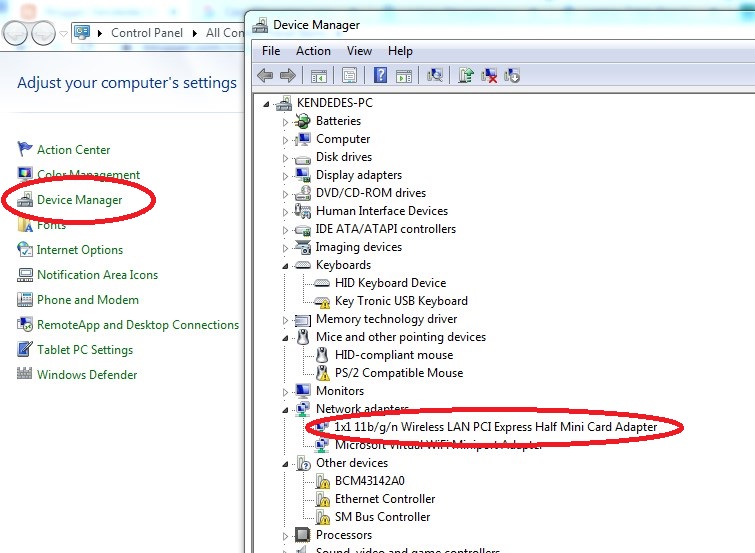Select Ethernet Controller under Other devices
The height and width of the screenshot is (553, 755).
click(x=385, y=499)
